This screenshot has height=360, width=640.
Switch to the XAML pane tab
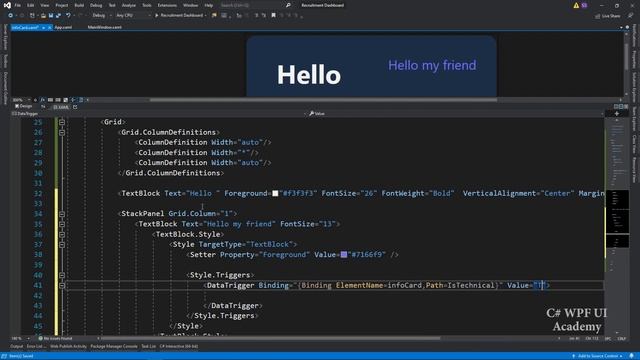[x=61, y=107]
